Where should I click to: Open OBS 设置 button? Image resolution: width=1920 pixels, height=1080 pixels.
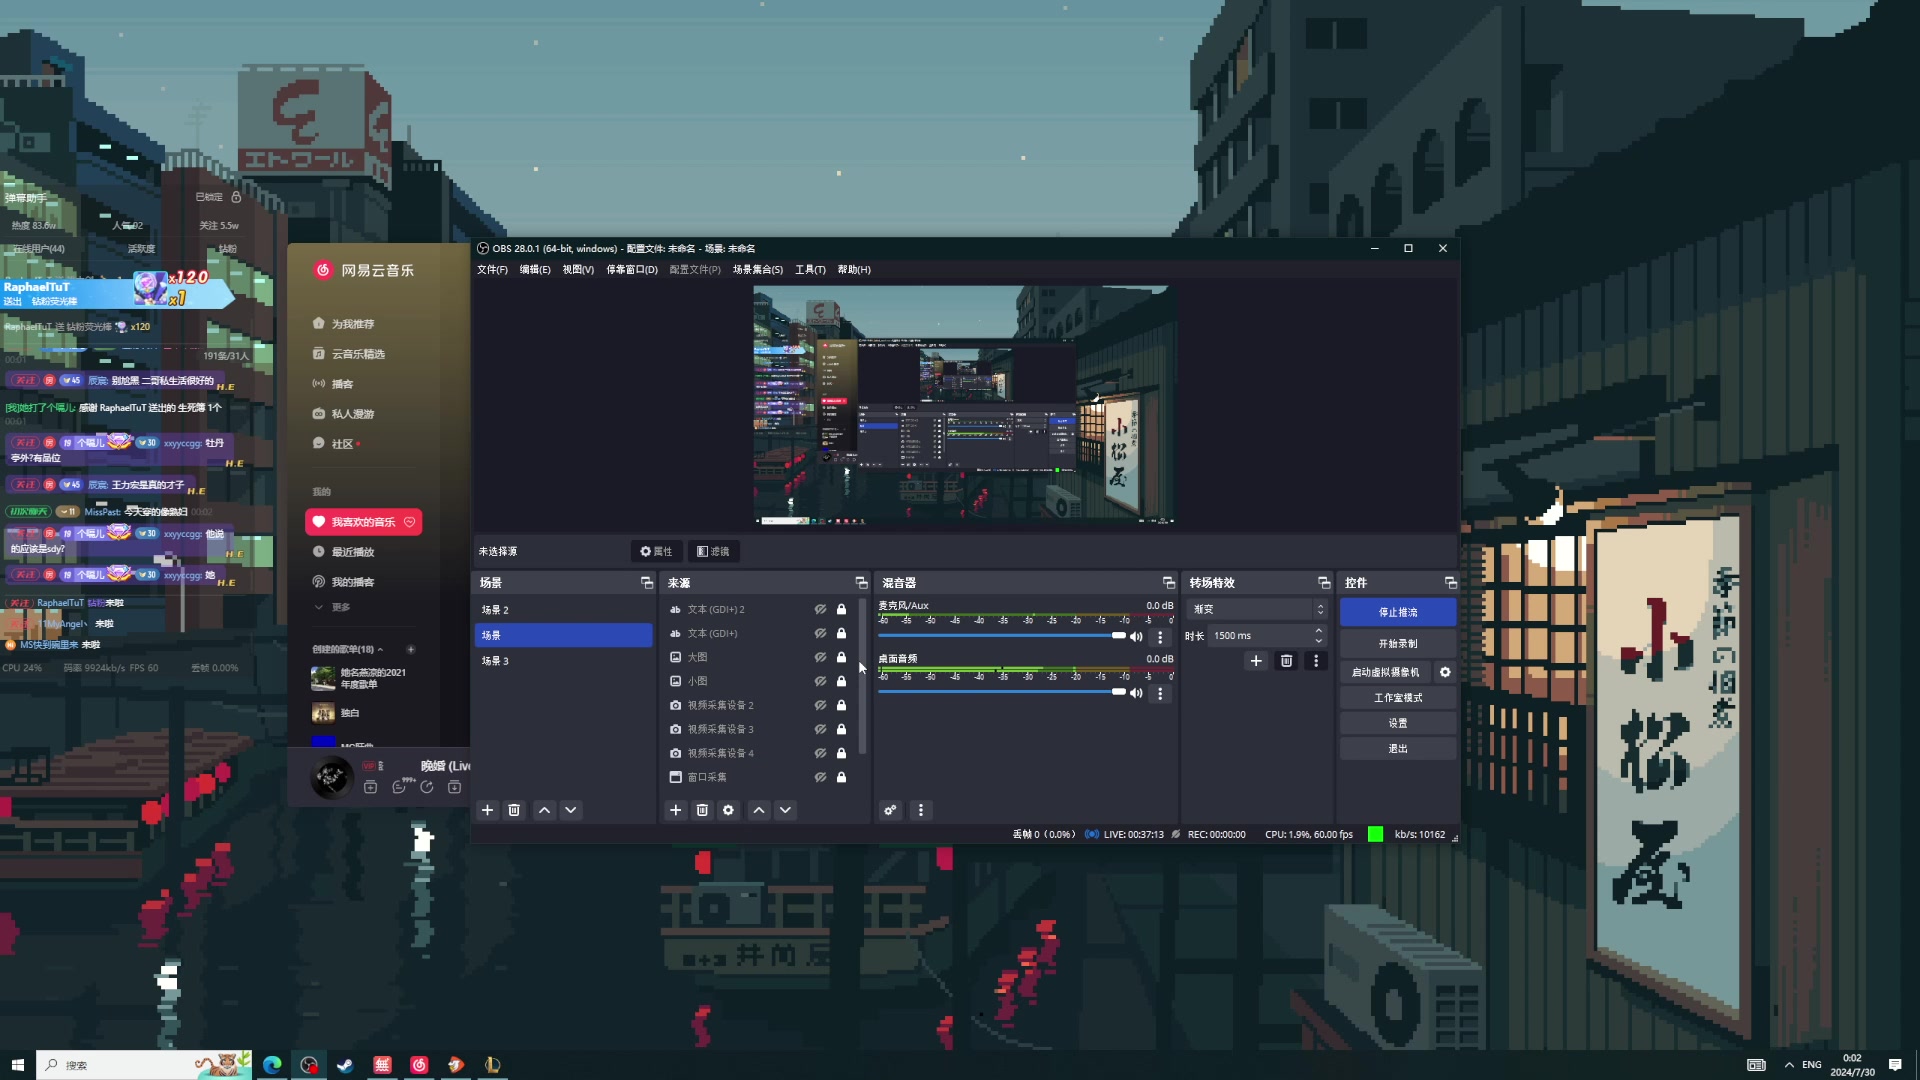pos(1398,723)
